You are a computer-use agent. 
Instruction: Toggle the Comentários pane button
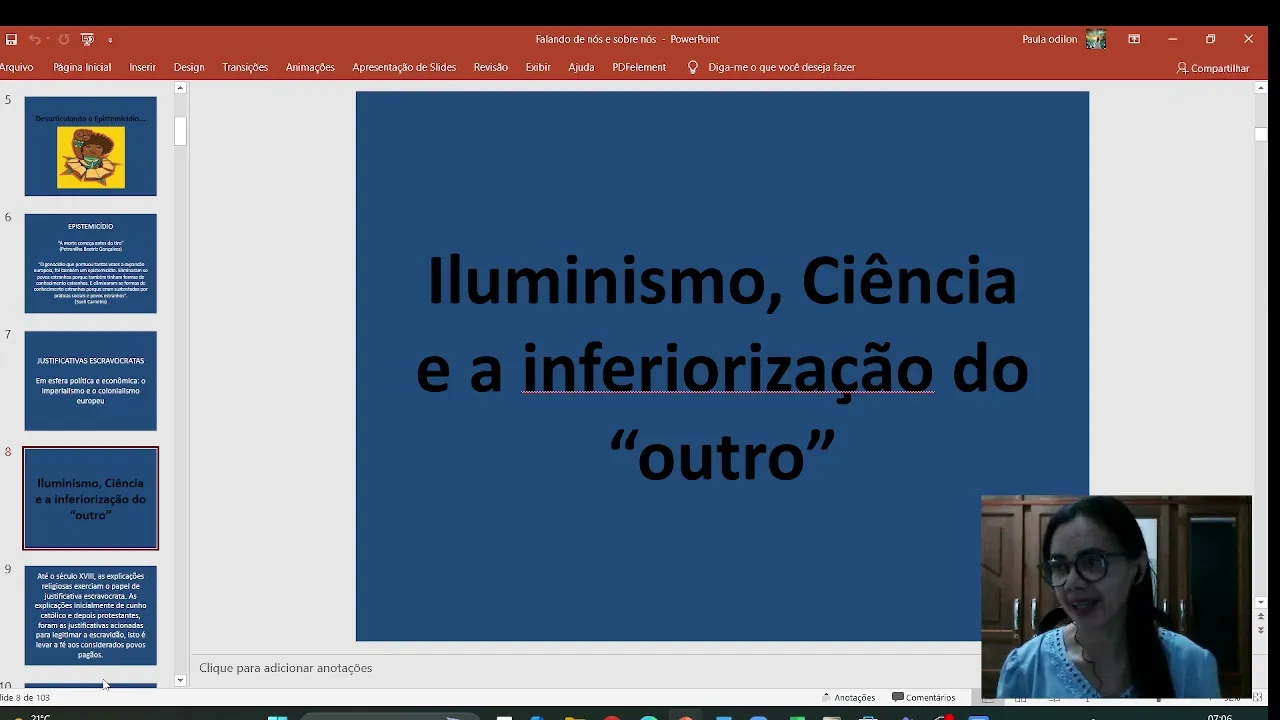click(x=924, y=697)
